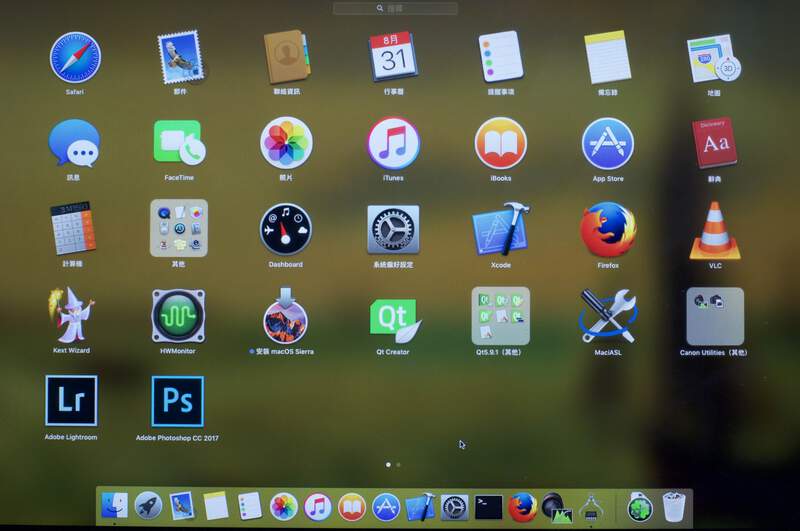The width and height of the screenshot is (800, 531).
Task: Open App Store from the Dock
Action: pos(386,507)
